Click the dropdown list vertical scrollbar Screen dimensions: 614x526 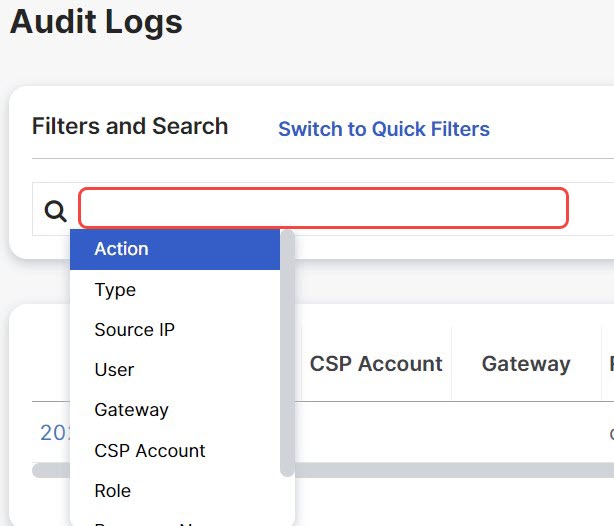(287, 353)
